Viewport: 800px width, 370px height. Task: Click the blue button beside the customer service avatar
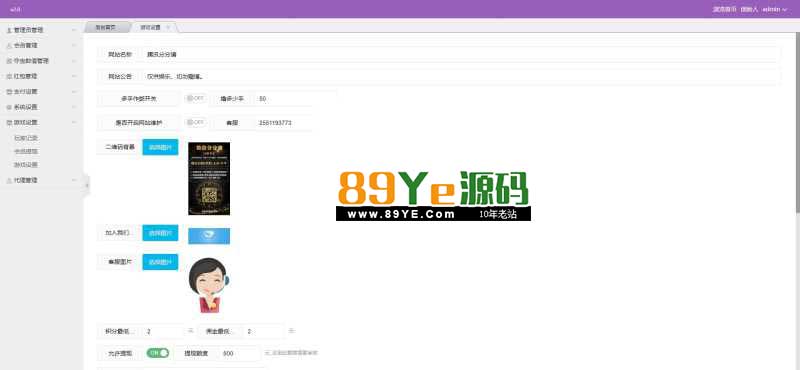[x=160, y=262]
